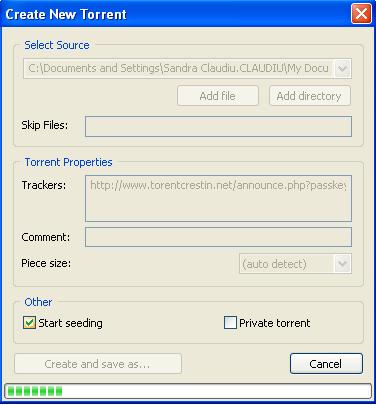Click the green progress bar
Image resolution: width=376 pixels, height=405 pixels.
(188, 391)
